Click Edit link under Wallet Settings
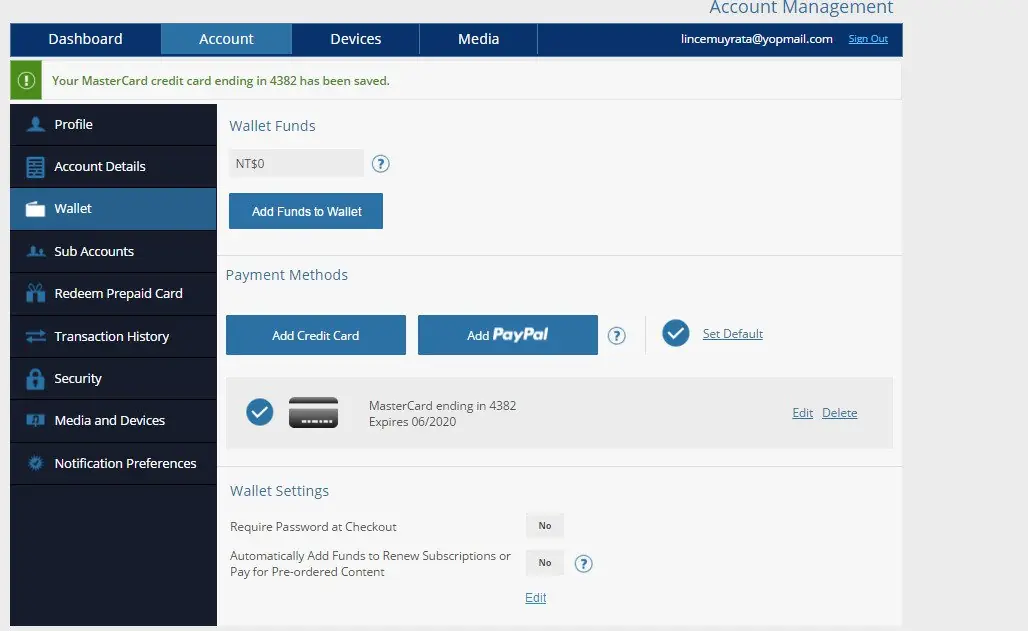This screenshot has height=631, width=1028. click(x=536, y=598)
